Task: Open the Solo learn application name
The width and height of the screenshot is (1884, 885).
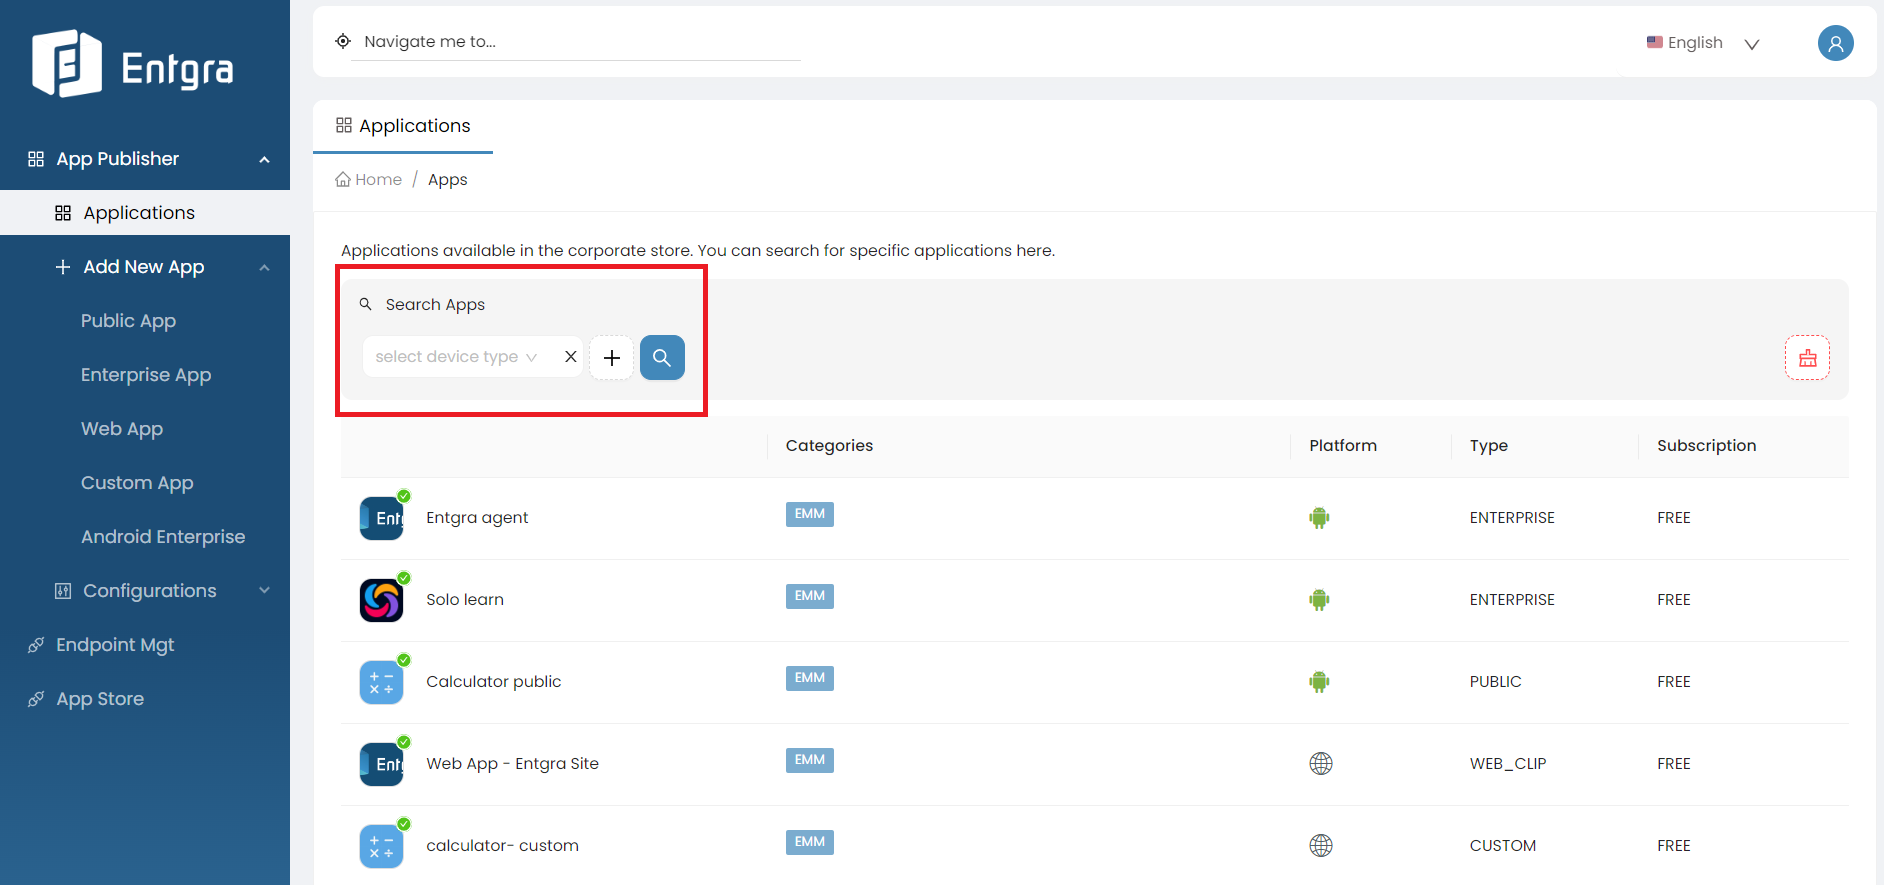Action: (465, 600)
